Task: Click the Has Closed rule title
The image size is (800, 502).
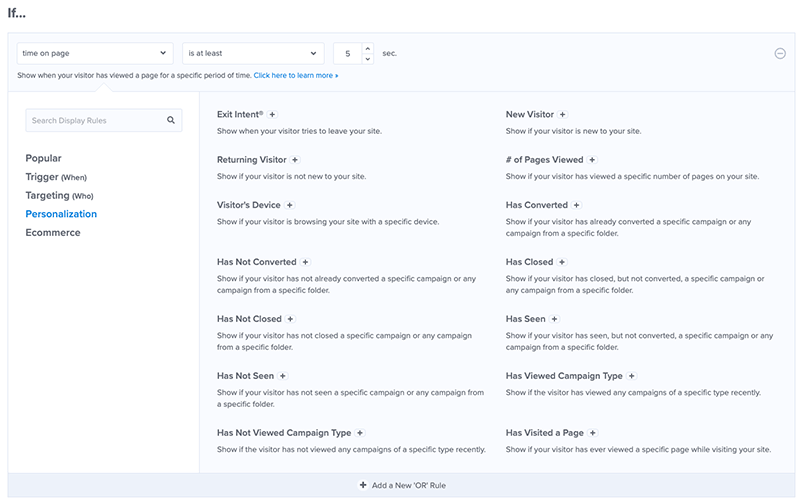Action: point(529,262)
